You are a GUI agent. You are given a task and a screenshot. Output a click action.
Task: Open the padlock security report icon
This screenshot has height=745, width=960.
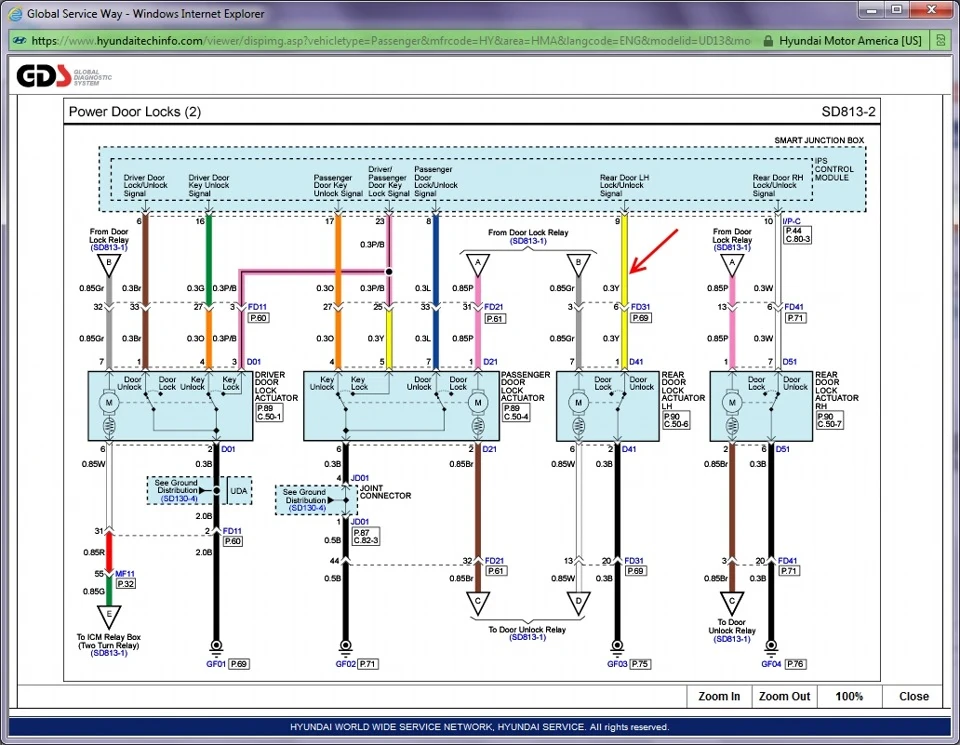(x=768, y=41)
